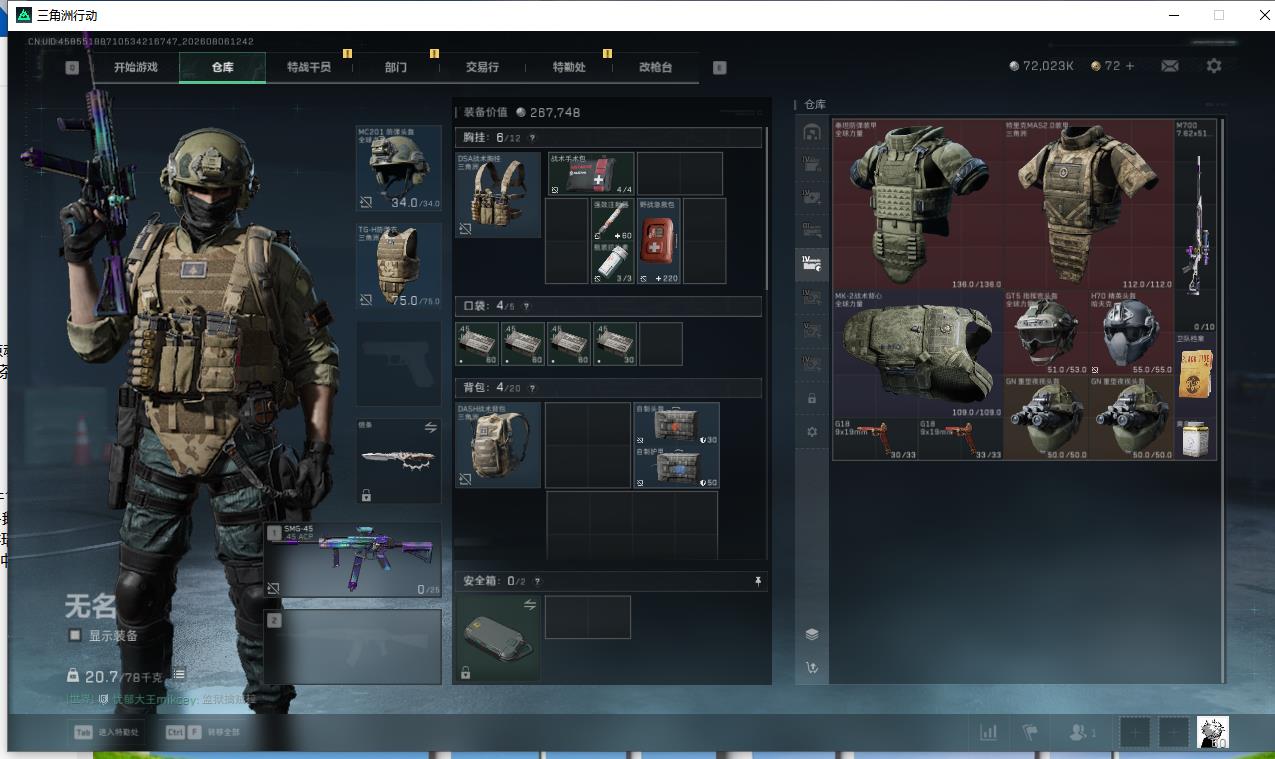
Task: Select the MK-2 tactical vest in warehouse
Action: (919, 354)
